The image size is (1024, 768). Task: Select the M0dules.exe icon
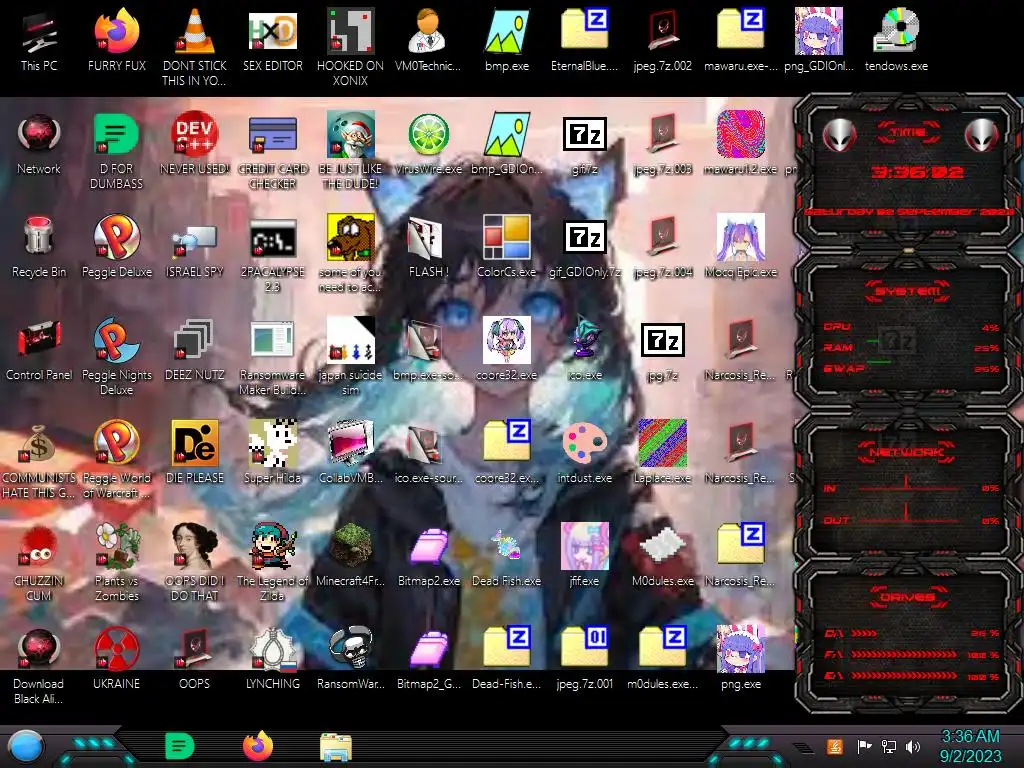pyautogui.click(x=662, y=556)
